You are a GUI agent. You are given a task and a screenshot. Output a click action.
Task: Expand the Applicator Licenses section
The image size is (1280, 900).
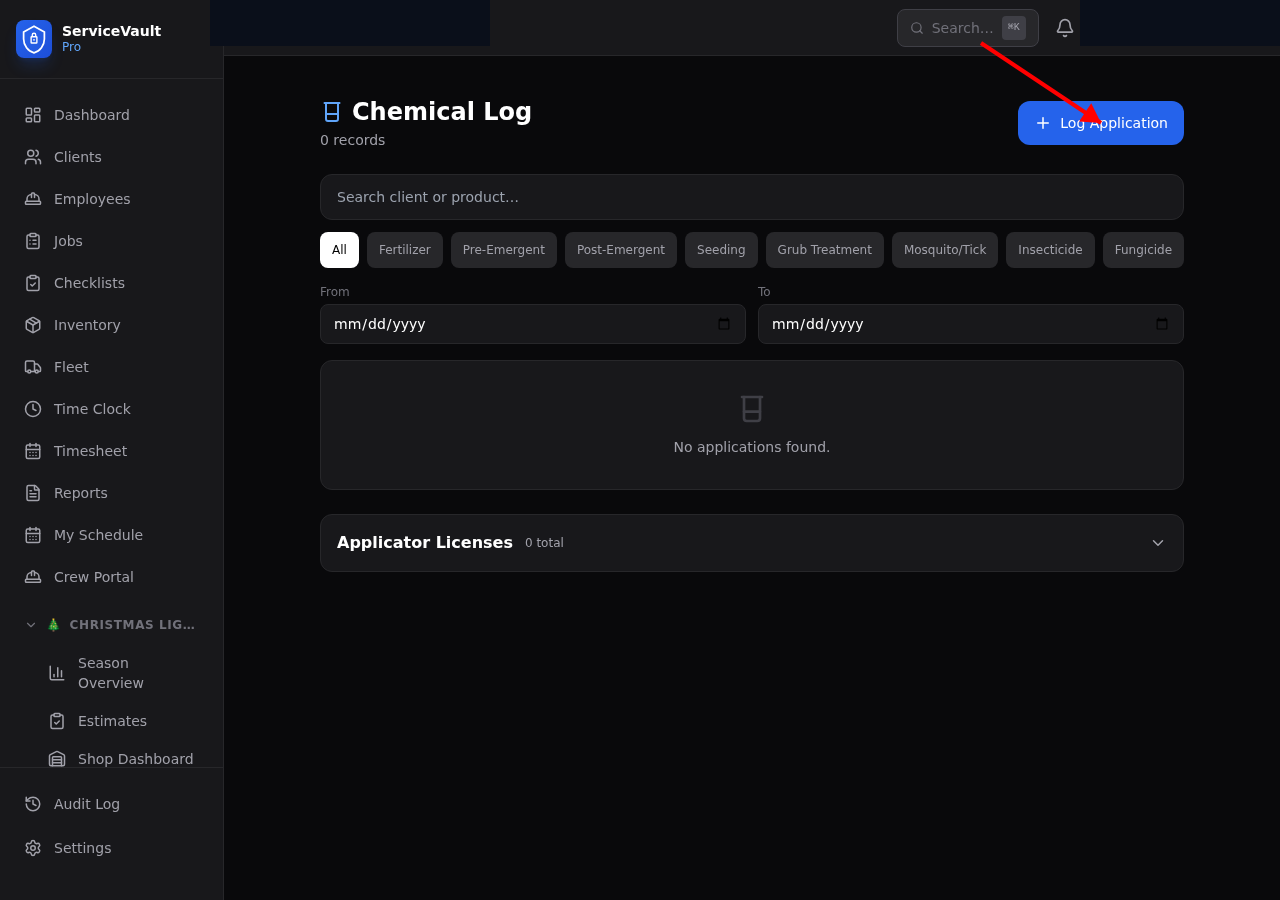click(1157, 543)
